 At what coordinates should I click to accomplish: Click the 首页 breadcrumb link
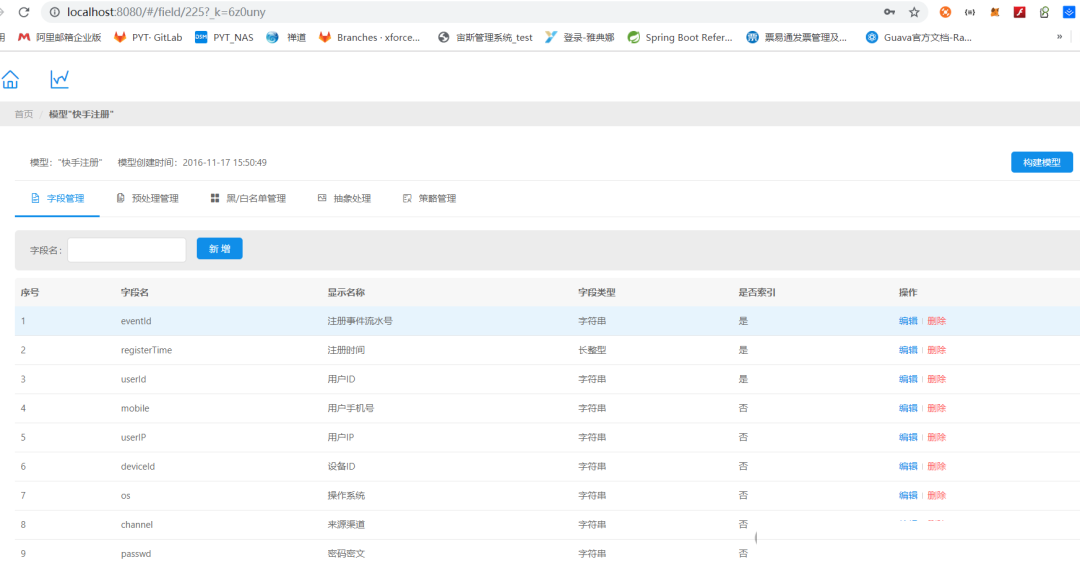(x=23, y=114)
